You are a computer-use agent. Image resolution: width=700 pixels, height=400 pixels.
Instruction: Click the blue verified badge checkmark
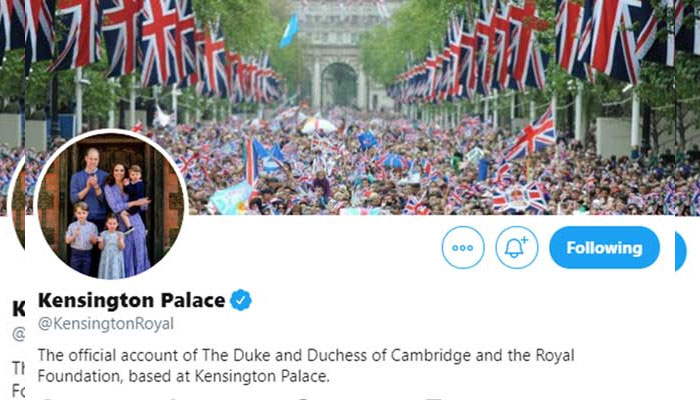click(x=242, y=300)
